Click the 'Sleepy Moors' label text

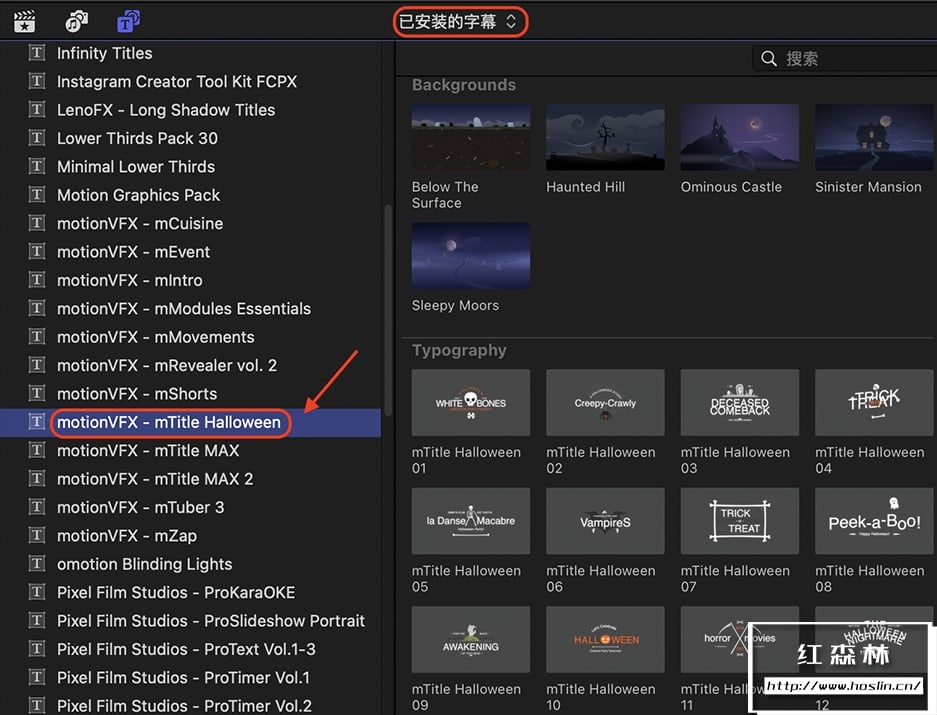[x=455, y=305]
